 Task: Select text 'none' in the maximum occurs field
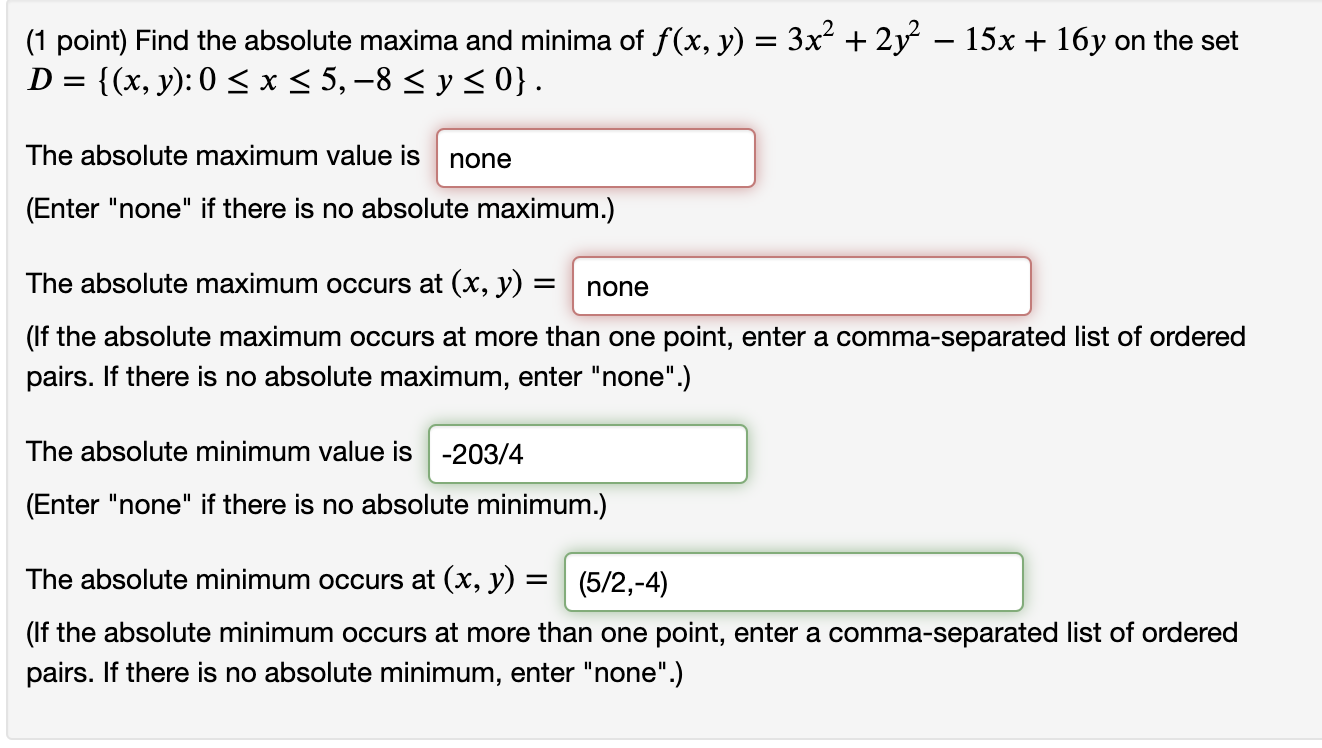click(x=617, y=288)
